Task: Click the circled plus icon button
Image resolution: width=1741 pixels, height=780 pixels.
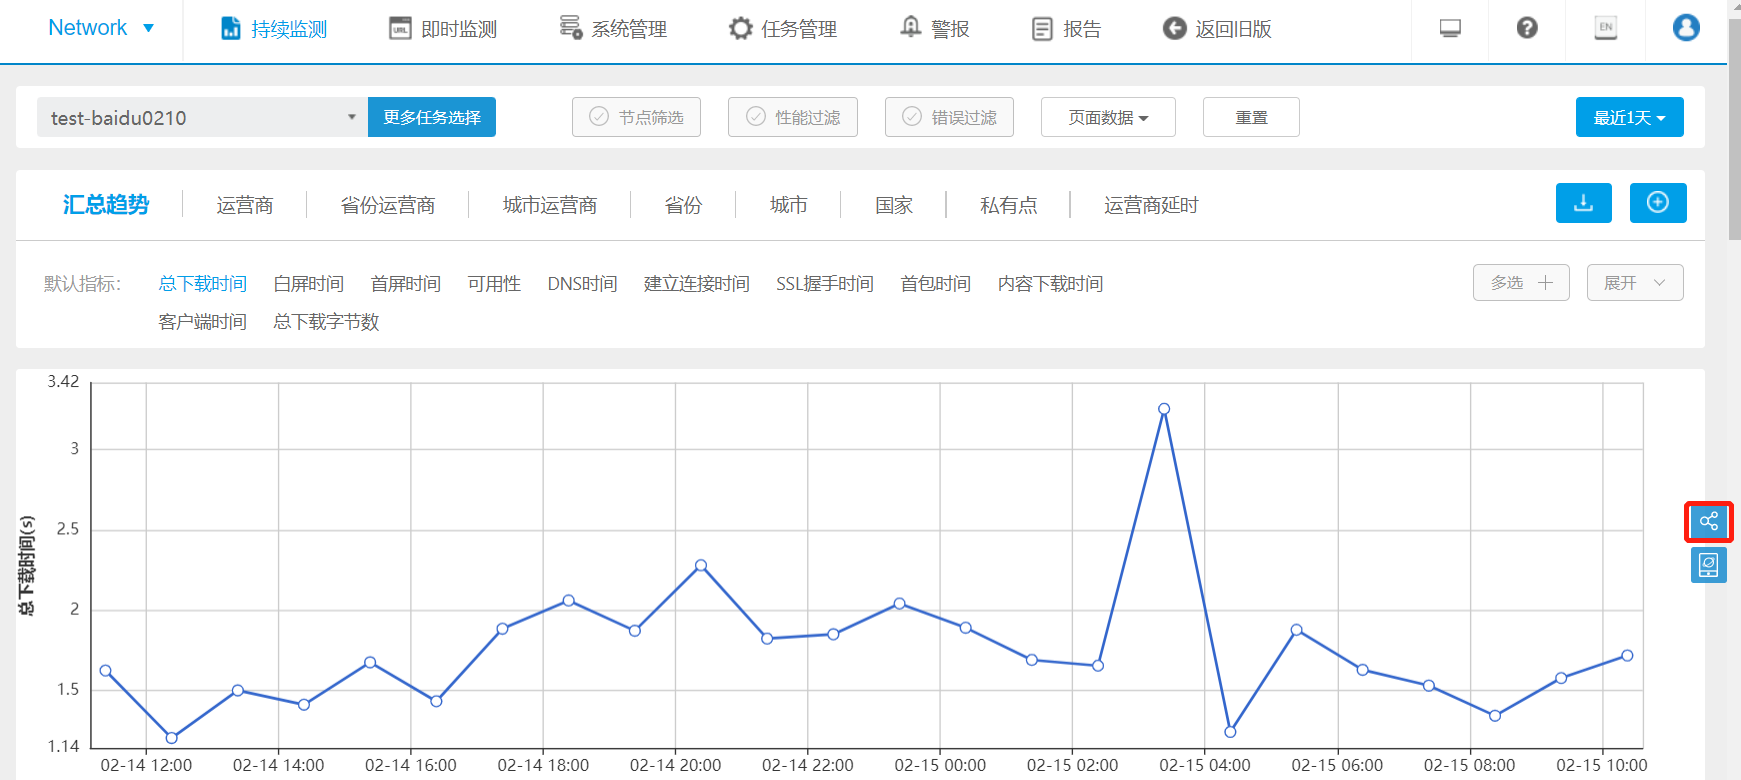Action: point(1657,203)
